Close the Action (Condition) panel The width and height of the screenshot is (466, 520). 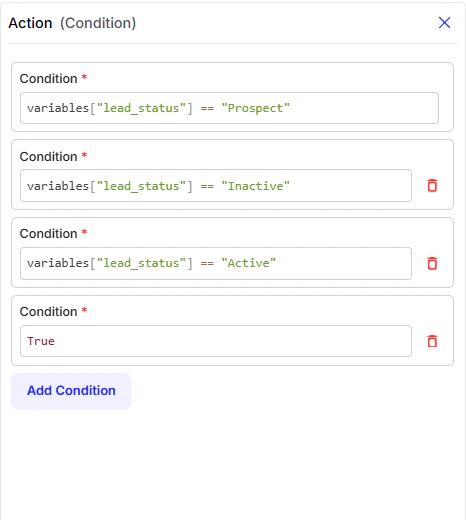pos(444,23)
